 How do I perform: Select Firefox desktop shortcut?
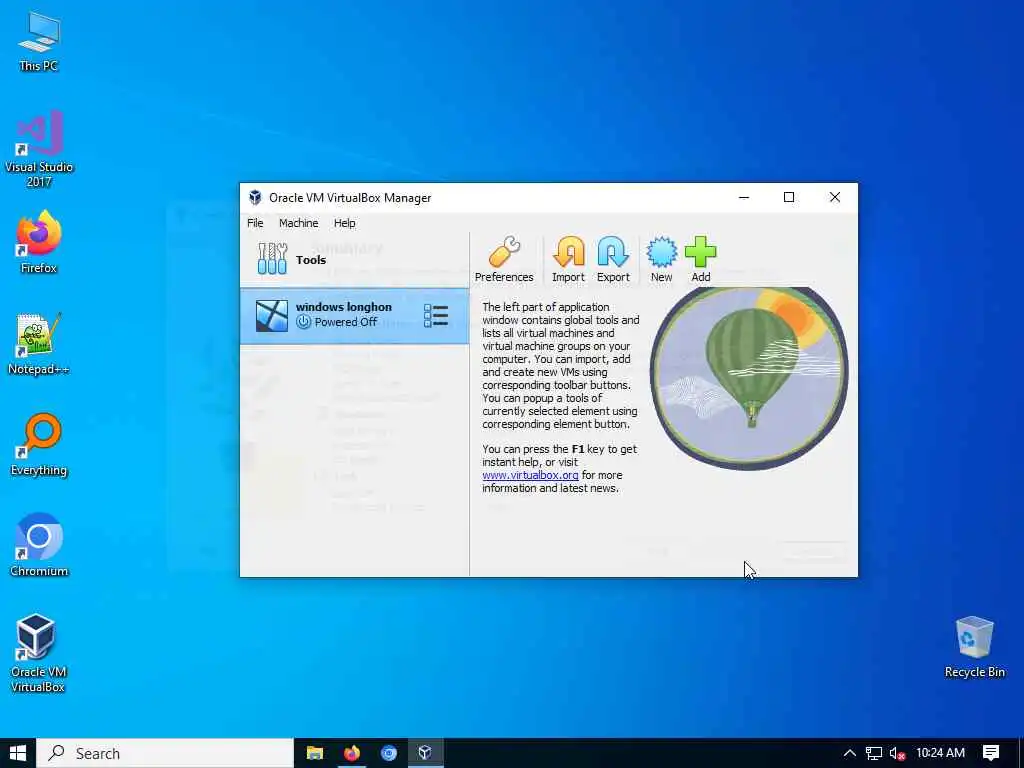pyautogui.click(x=39, y=242)
